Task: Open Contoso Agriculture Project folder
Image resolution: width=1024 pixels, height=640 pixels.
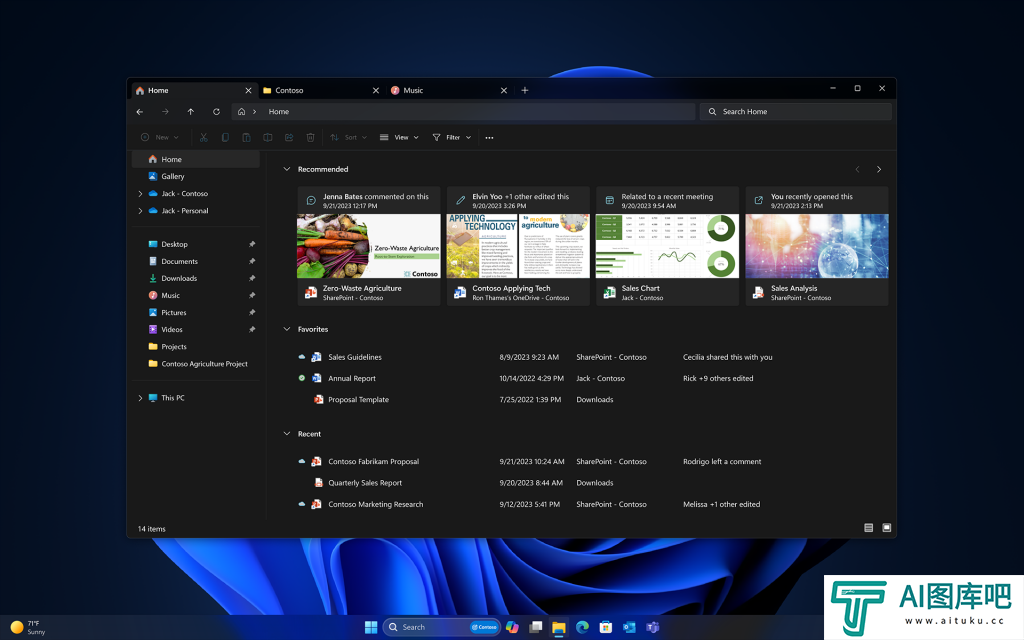Action: [x=196, y=364]
